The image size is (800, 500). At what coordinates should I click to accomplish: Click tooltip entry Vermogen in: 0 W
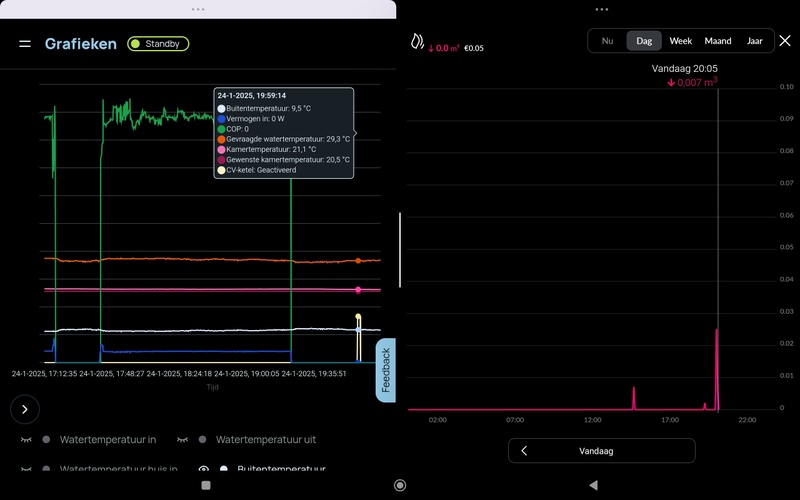(251, 118)
